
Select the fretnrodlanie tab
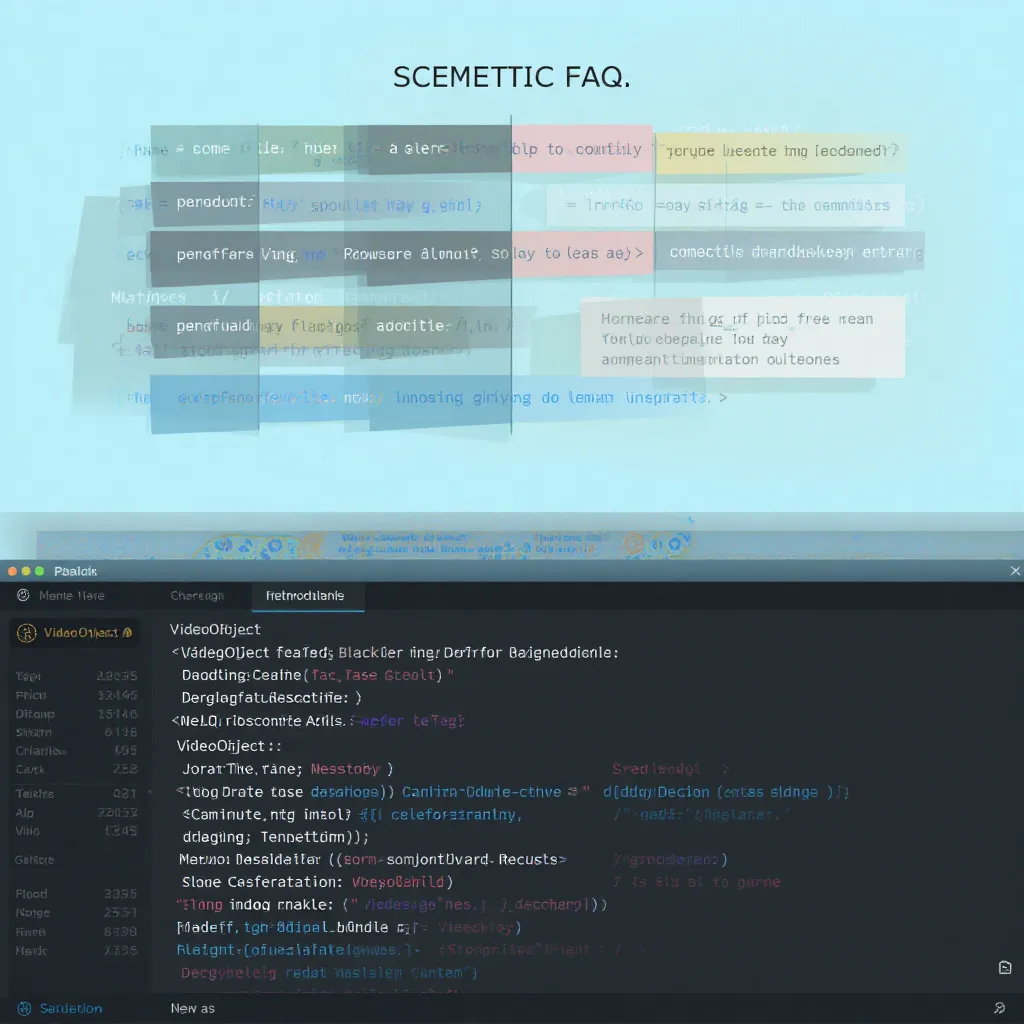click(305, 595)
